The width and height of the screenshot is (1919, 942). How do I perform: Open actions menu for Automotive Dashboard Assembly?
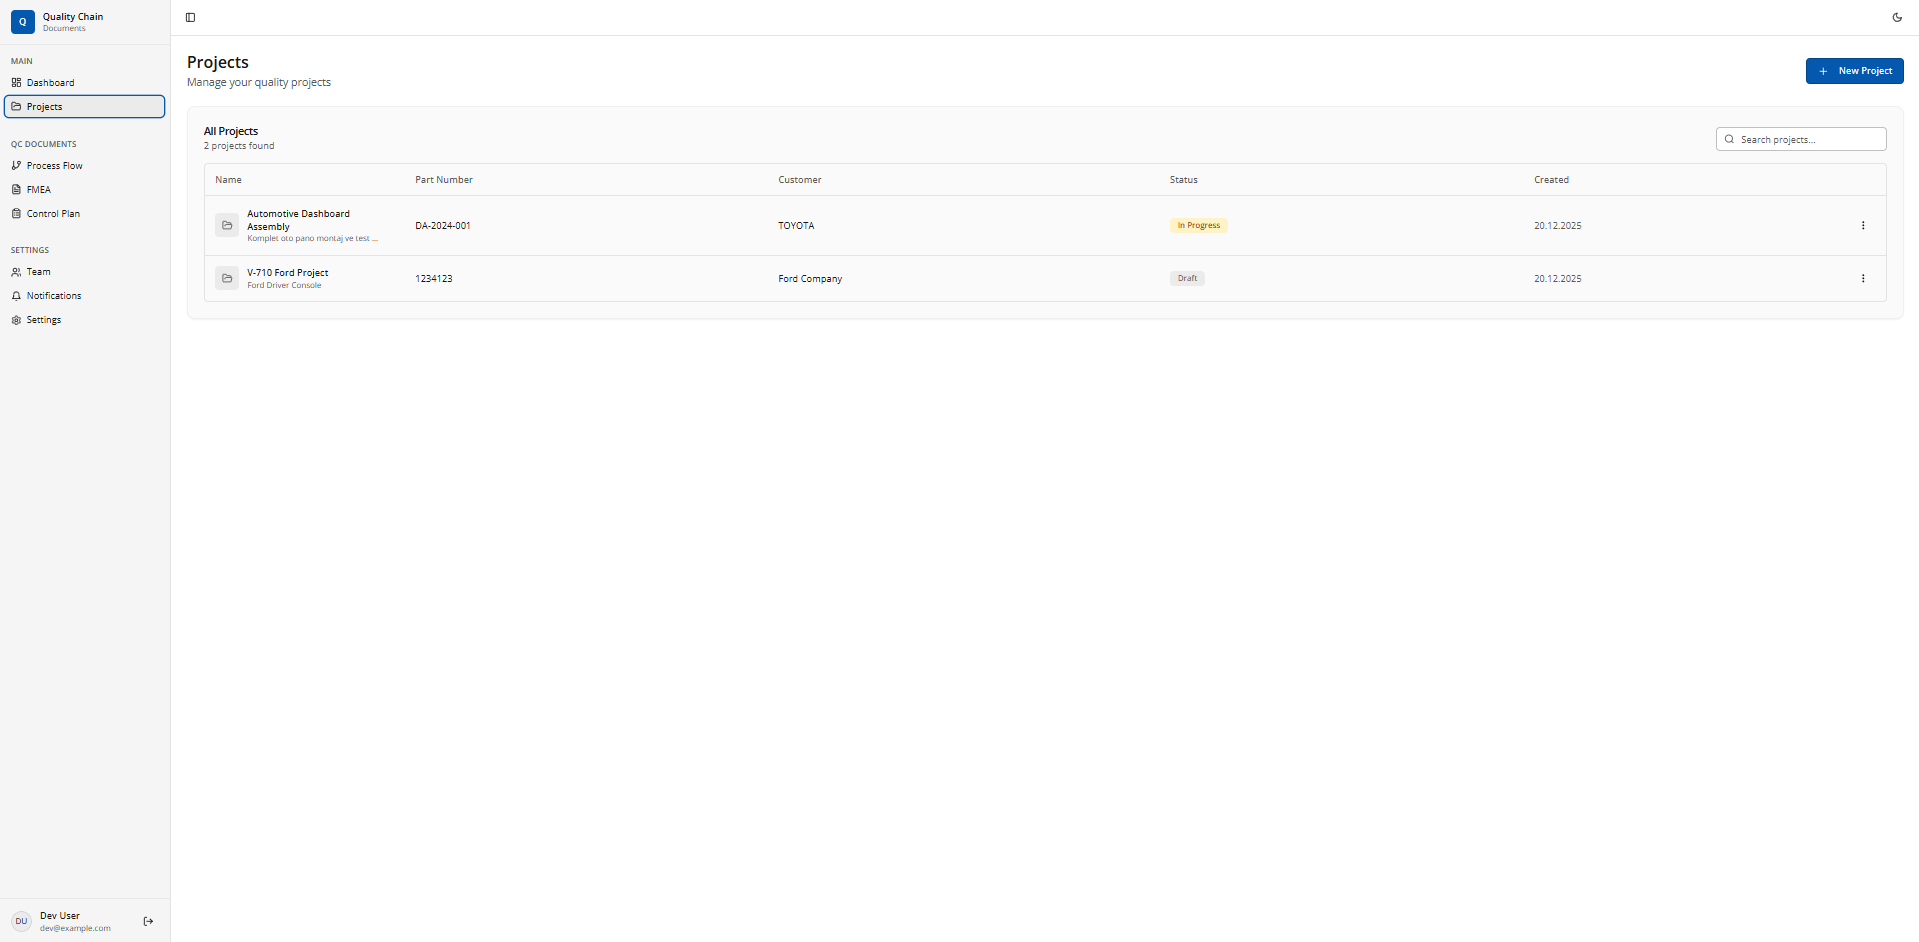[1862, 226]
